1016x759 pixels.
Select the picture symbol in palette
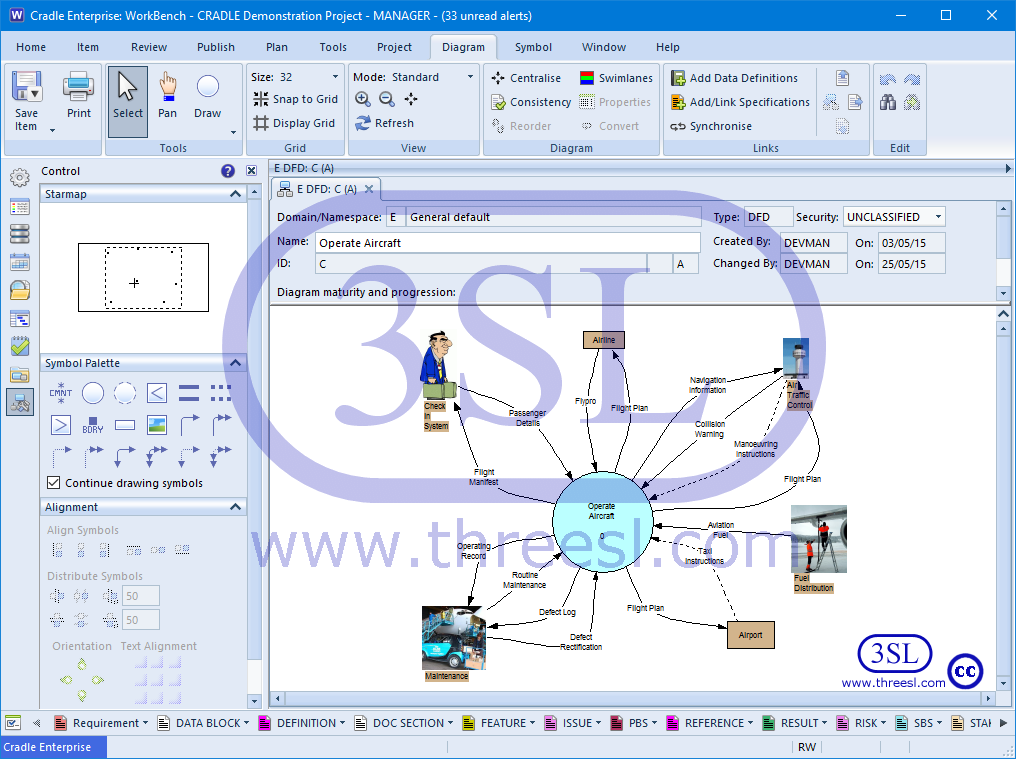point(157,425)
